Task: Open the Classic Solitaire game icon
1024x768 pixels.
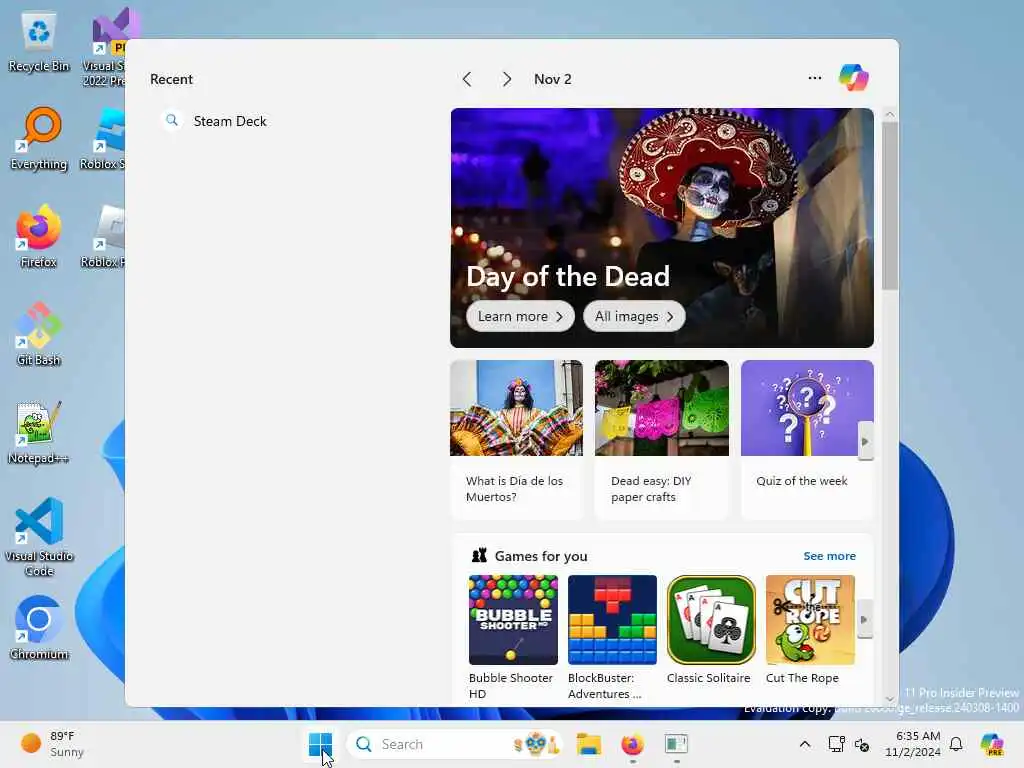Action: tap(711, 620)
